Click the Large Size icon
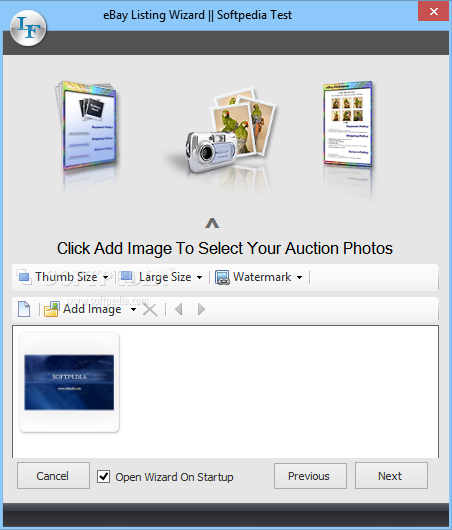This screenshot has width=452, height=530. [x=128, y=277]
